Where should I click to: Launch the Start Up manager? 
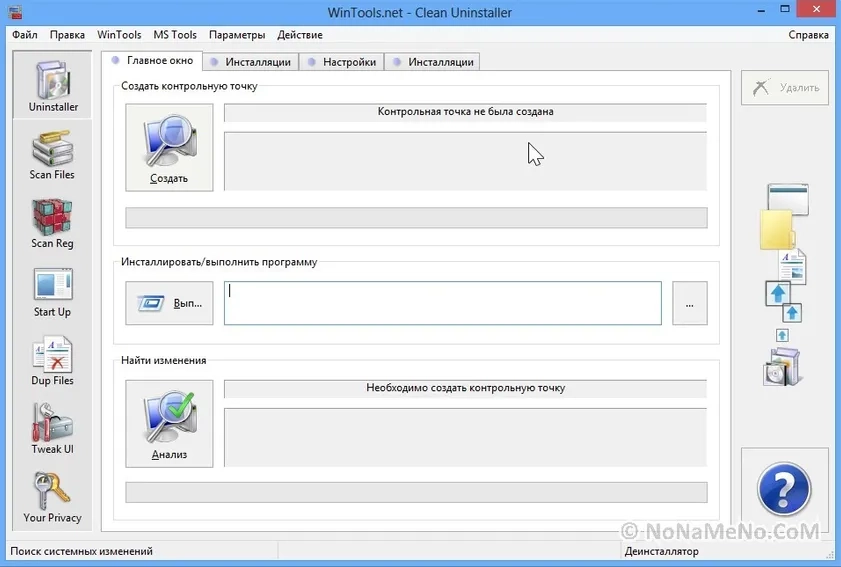[52, 292]
